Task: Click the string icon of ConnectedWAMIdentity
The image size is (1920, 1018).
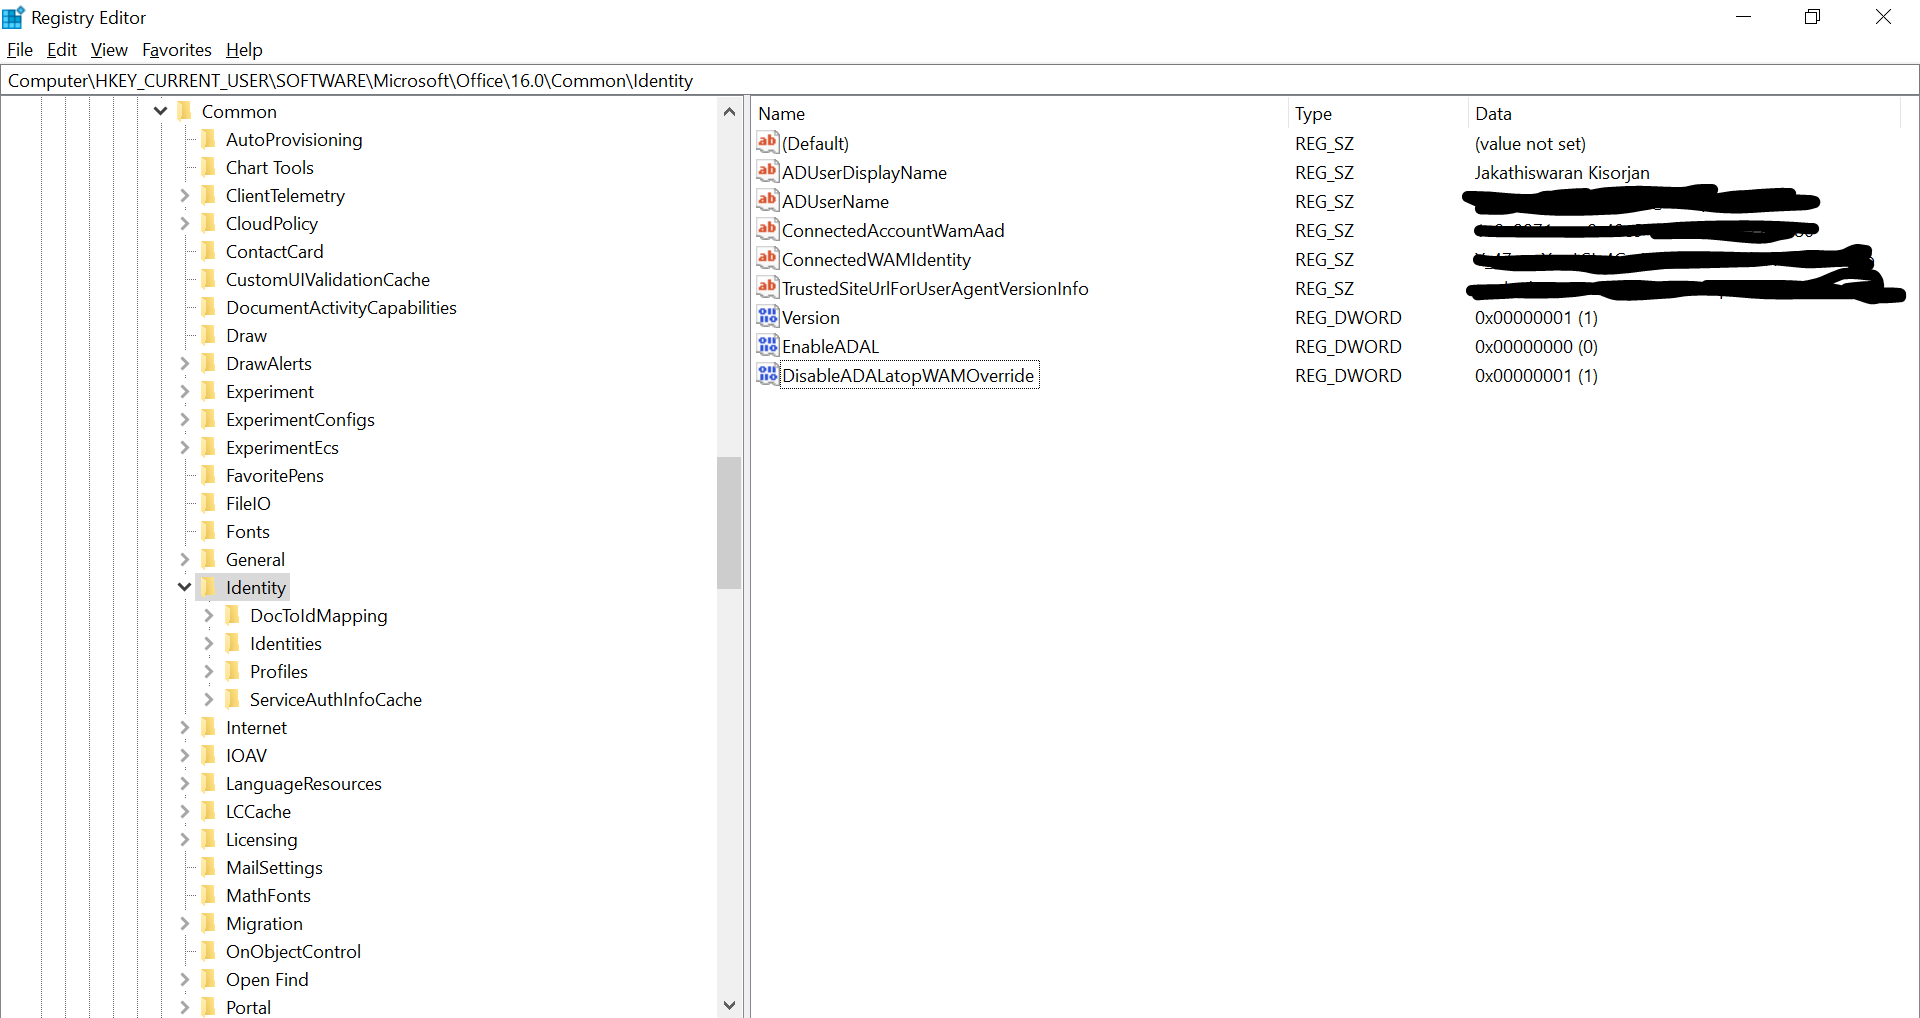Action: pyautogui.click(x=767, y=258)
